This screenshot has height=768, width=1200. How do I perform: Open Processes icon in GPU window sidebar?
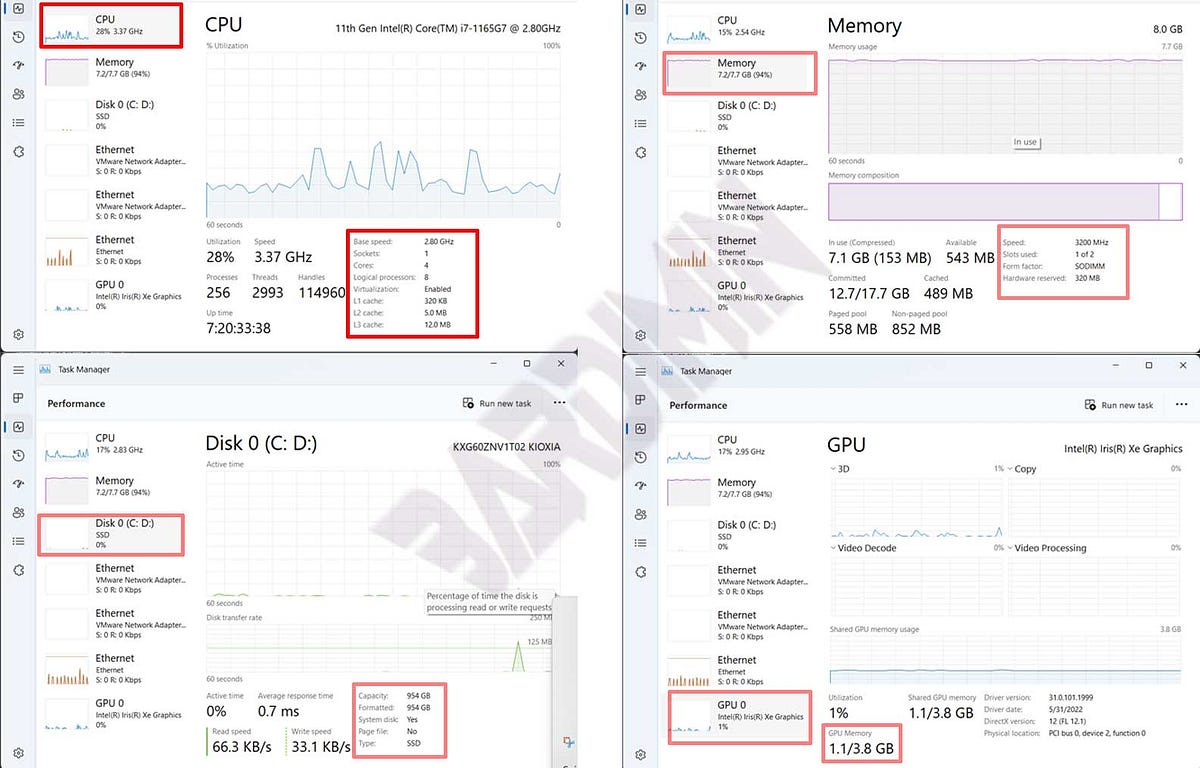(640, 400)
